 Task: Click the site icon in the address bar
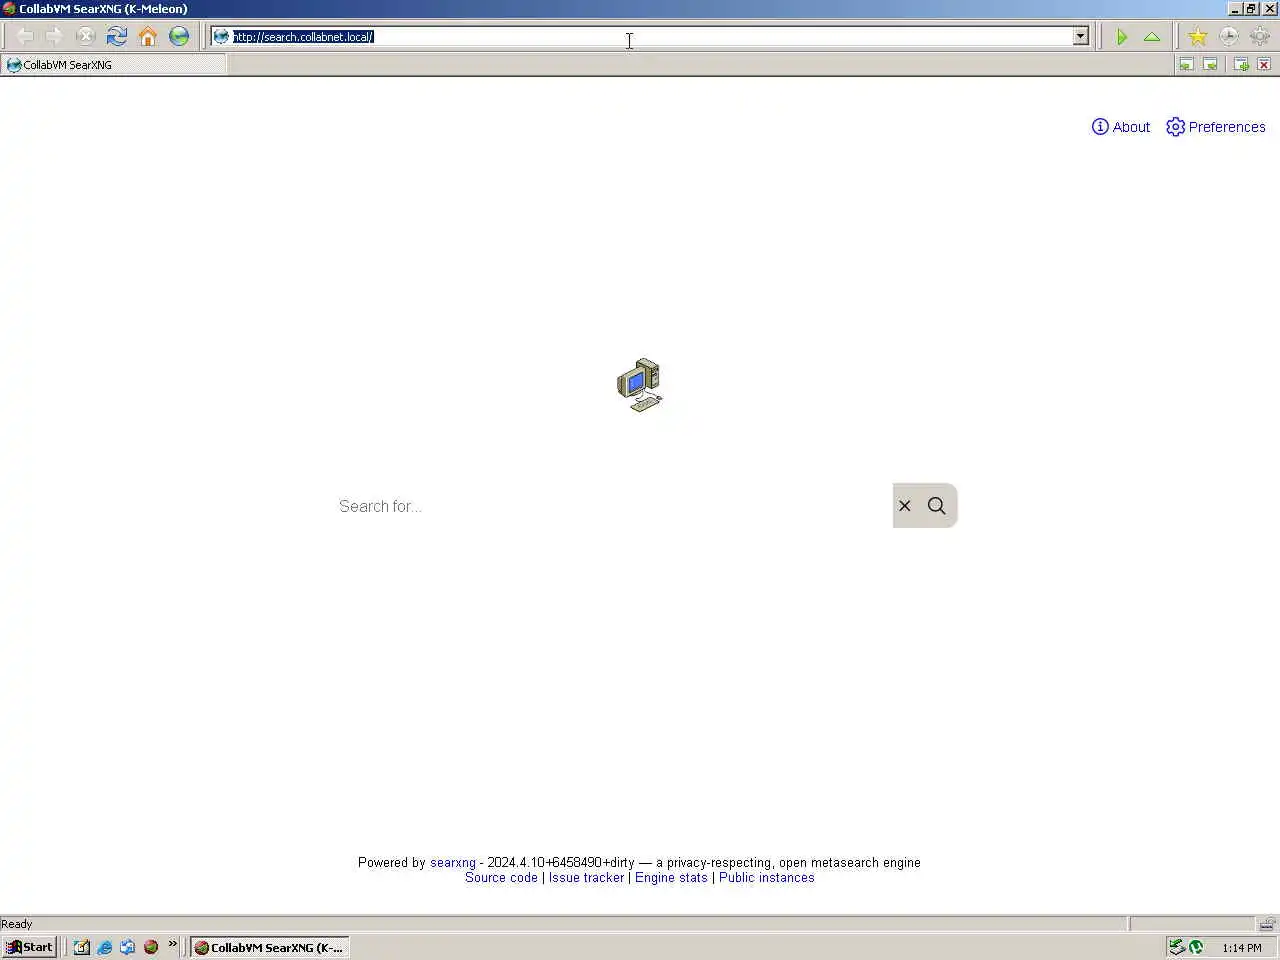click(221, 37)
